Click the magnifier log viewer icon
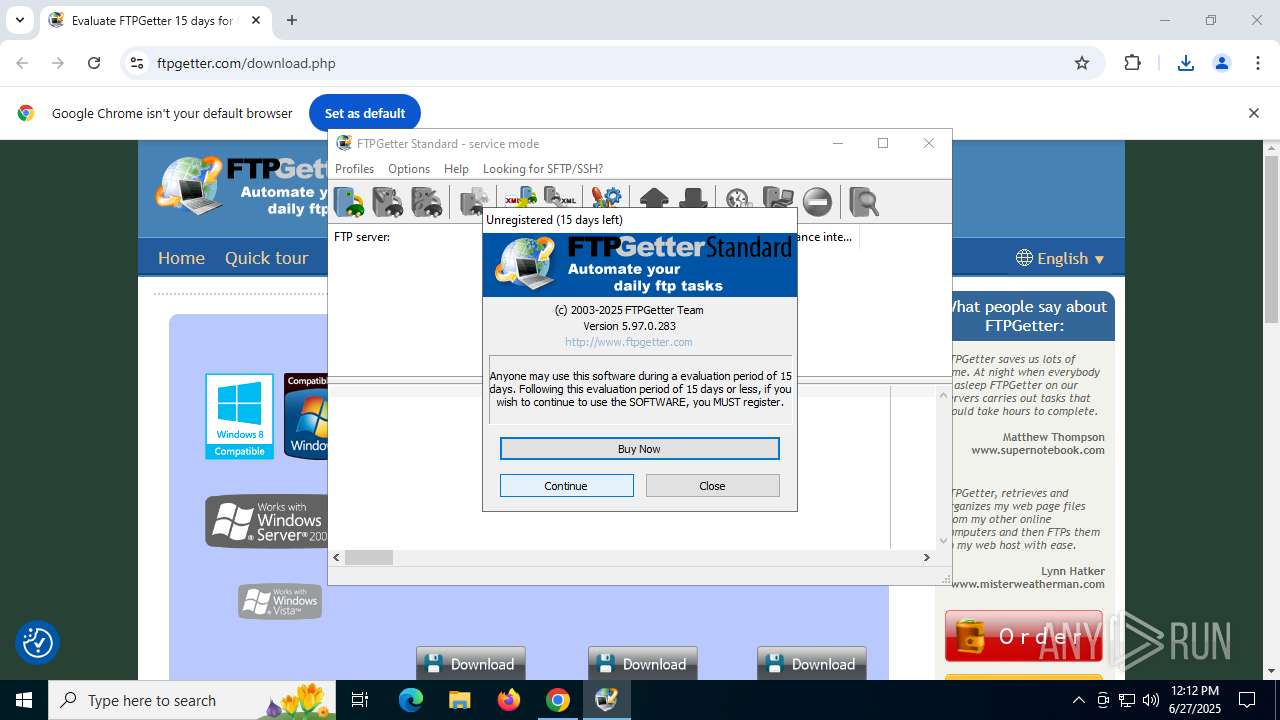The height and width of the screenshot is (720, 1280). 864,201
